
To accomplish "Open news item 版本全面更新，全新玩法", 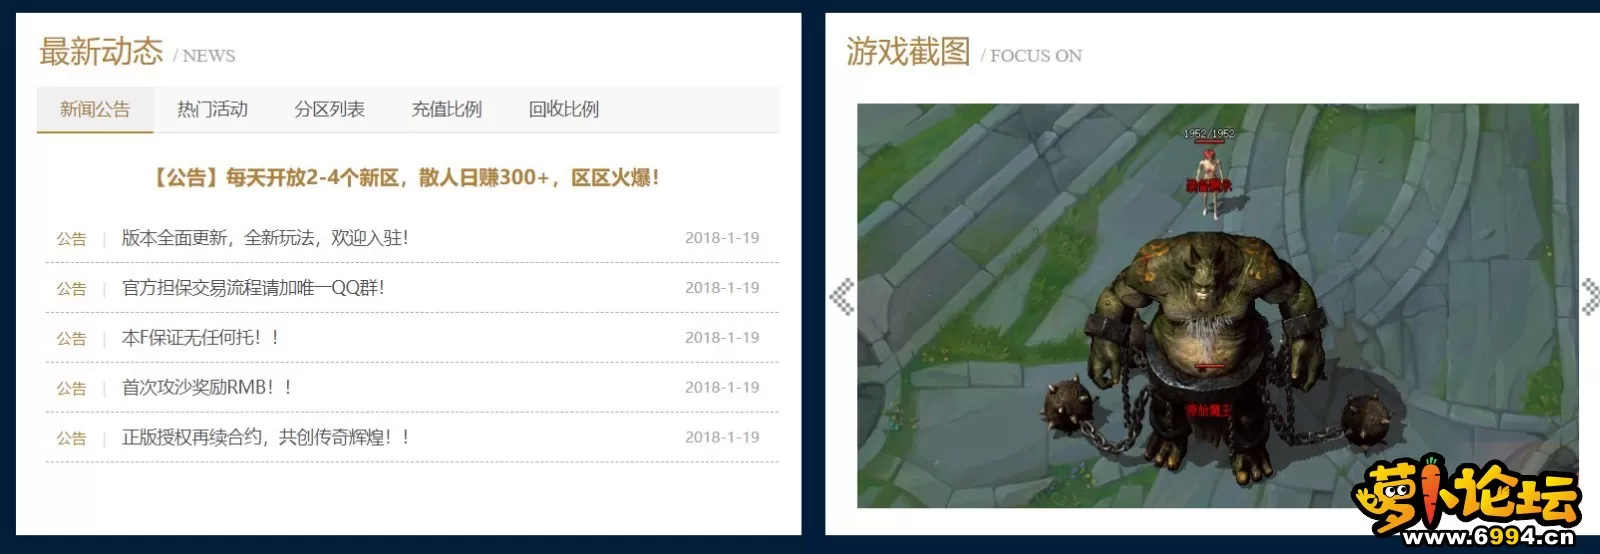I will click(265, 238).
